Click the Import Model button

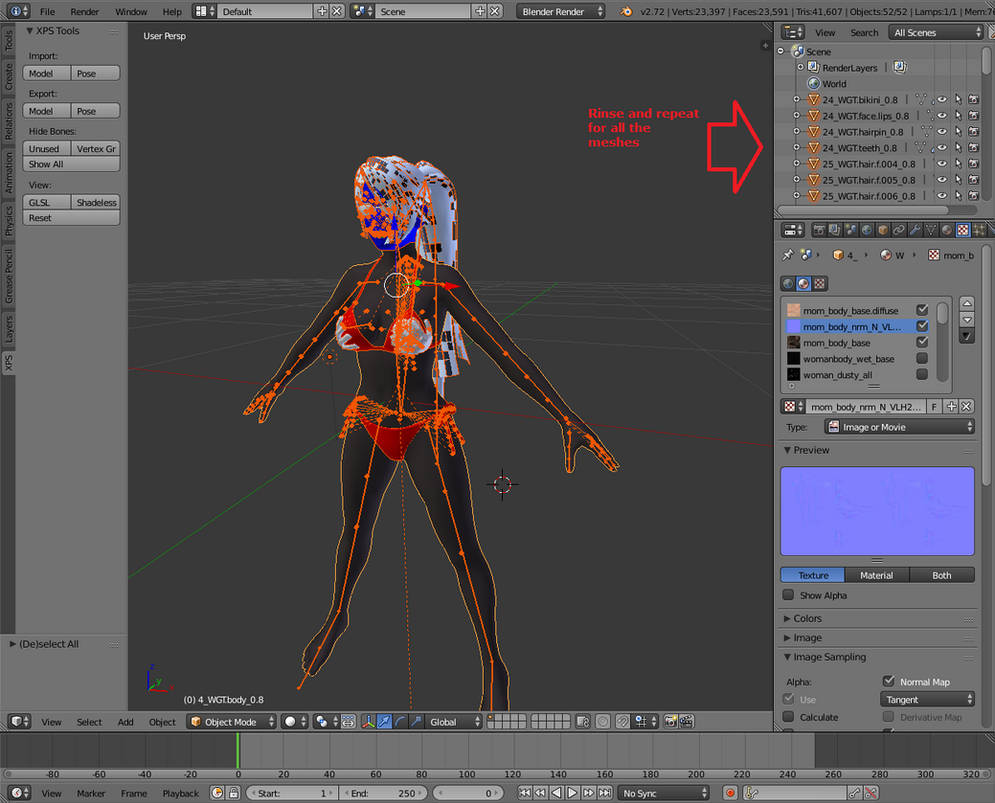pyautogui.click(x=46, y=73)
